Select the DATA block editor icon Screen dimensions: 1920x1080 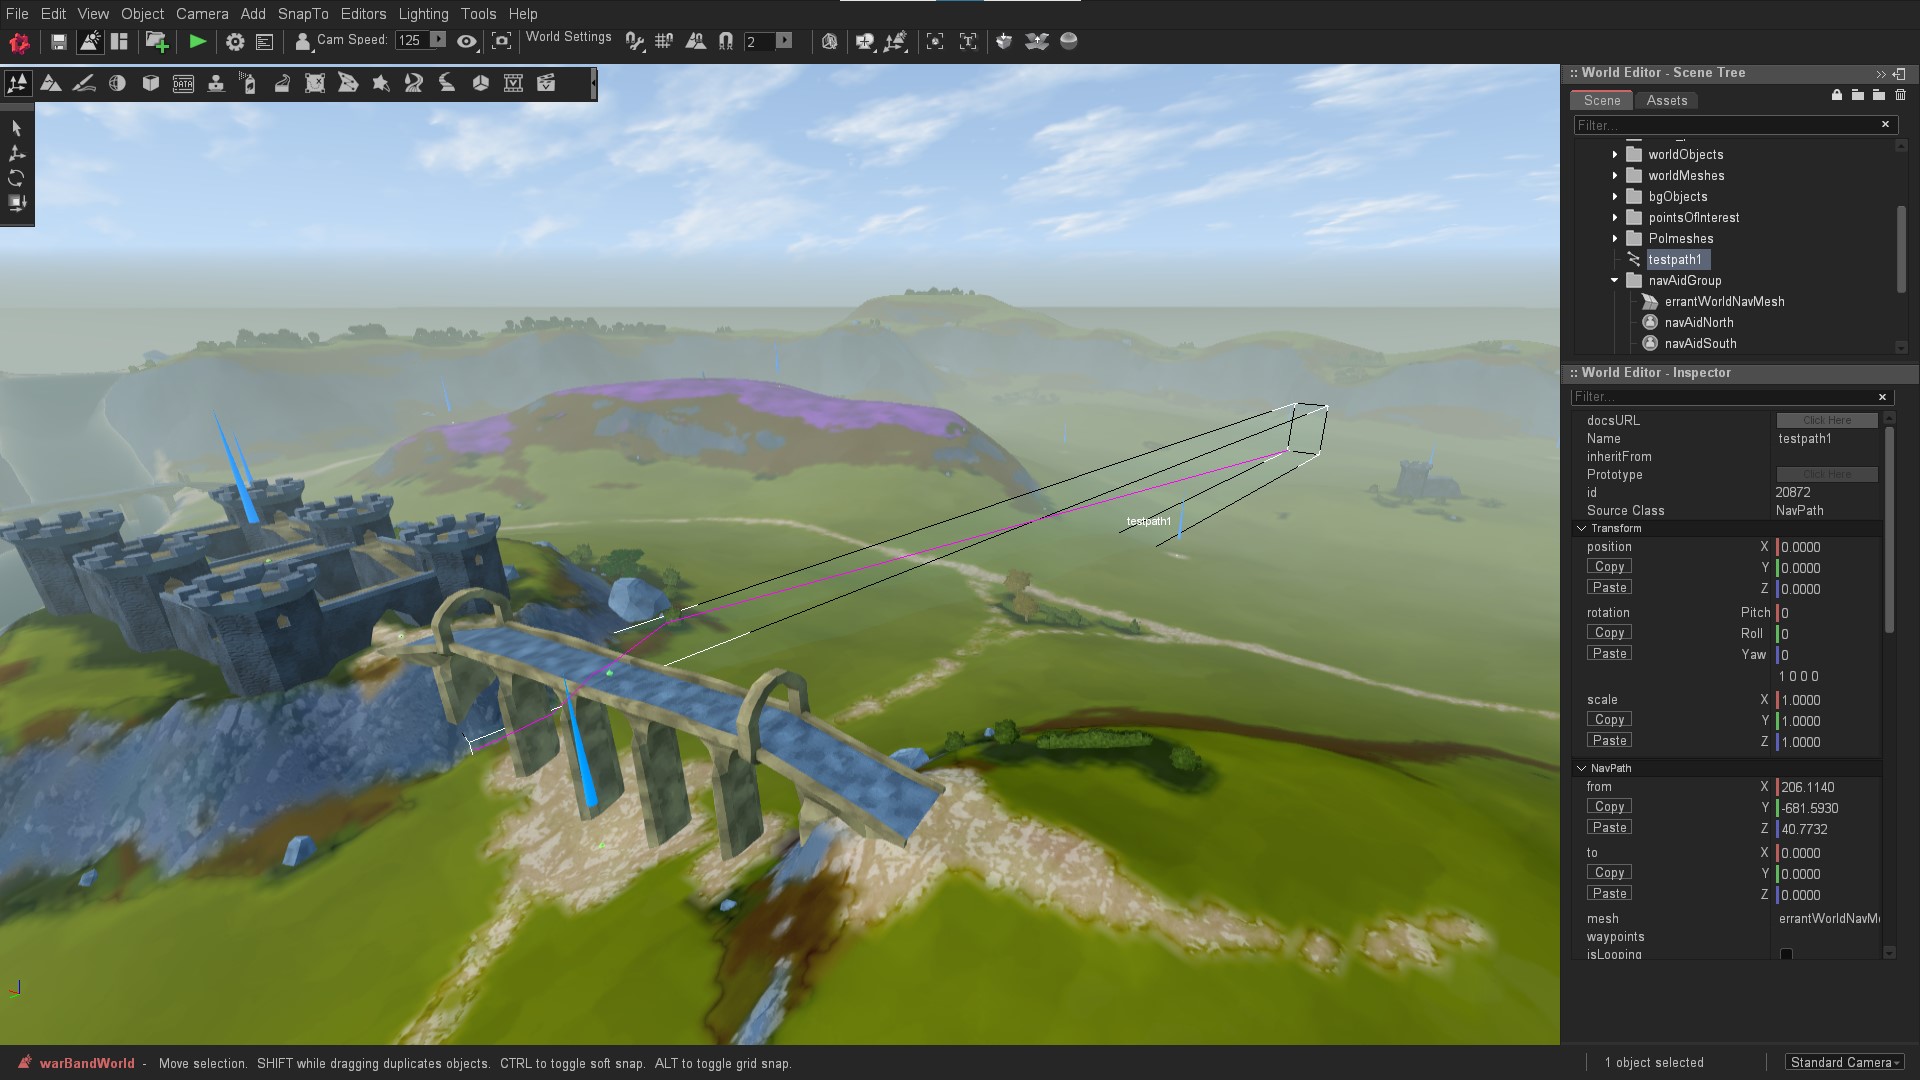tap(183, 83)
